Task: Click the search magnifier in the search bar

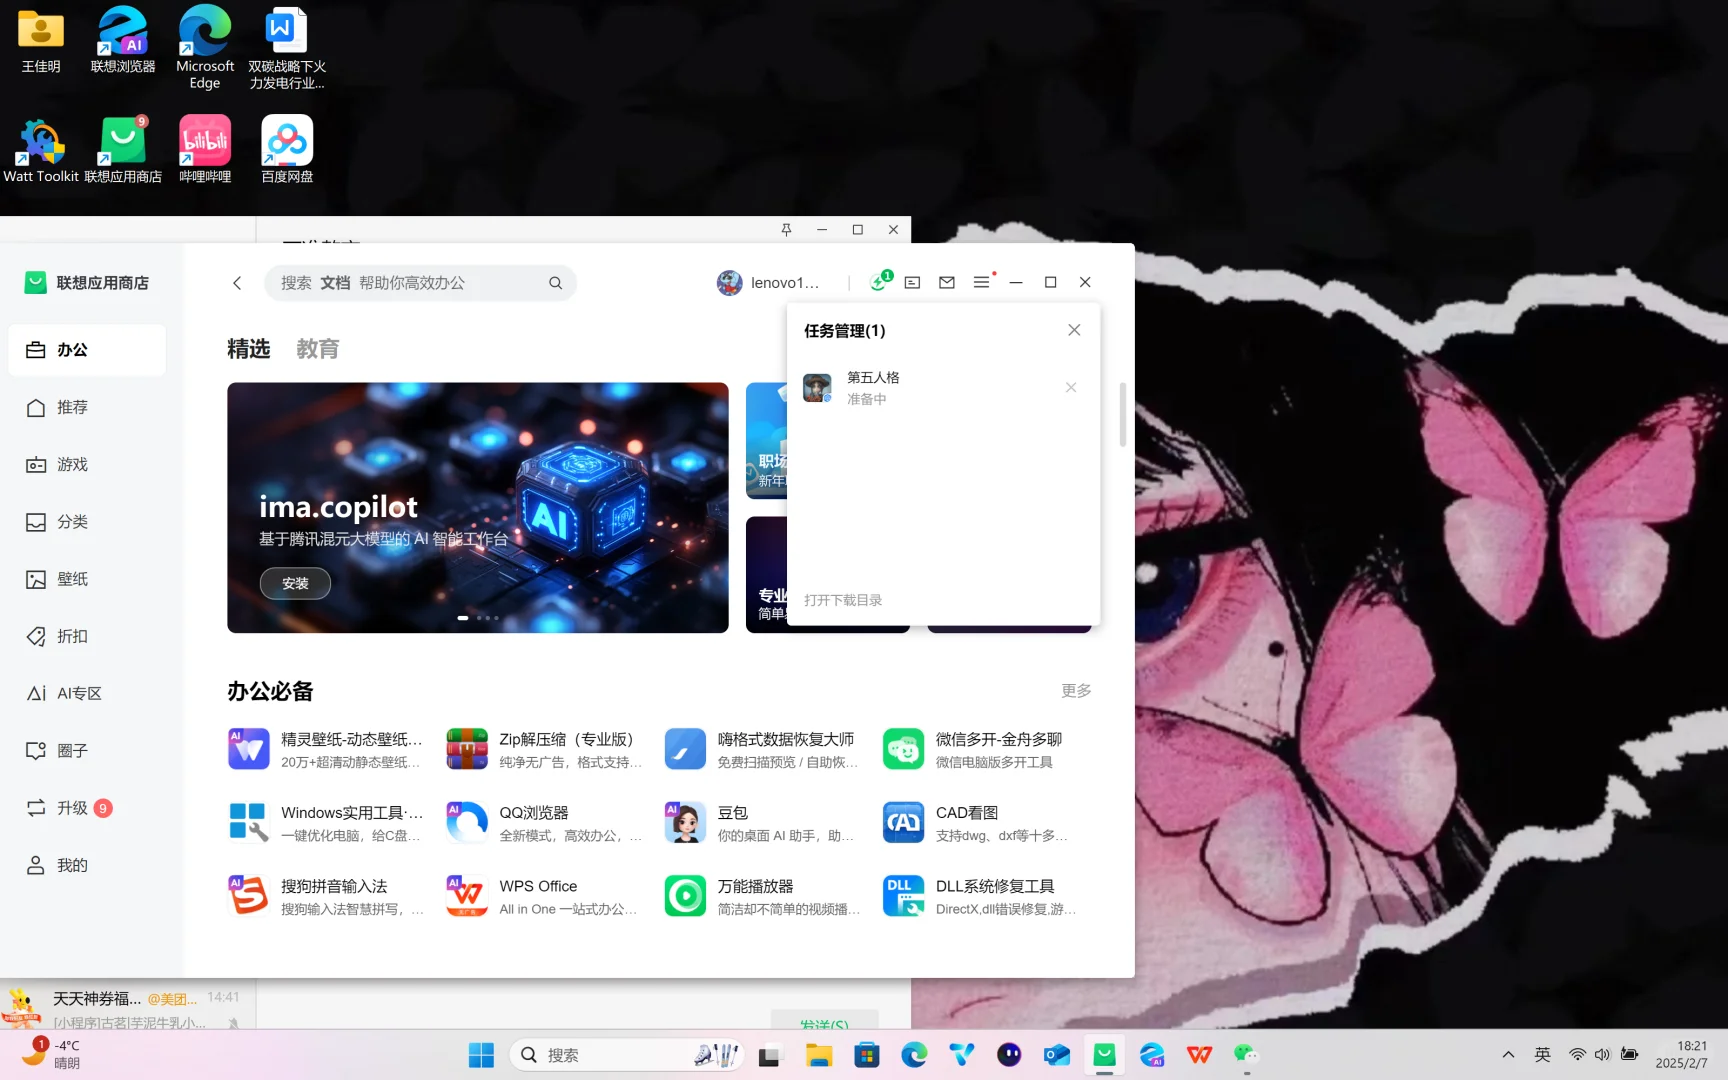Action: tap(555, 283)
